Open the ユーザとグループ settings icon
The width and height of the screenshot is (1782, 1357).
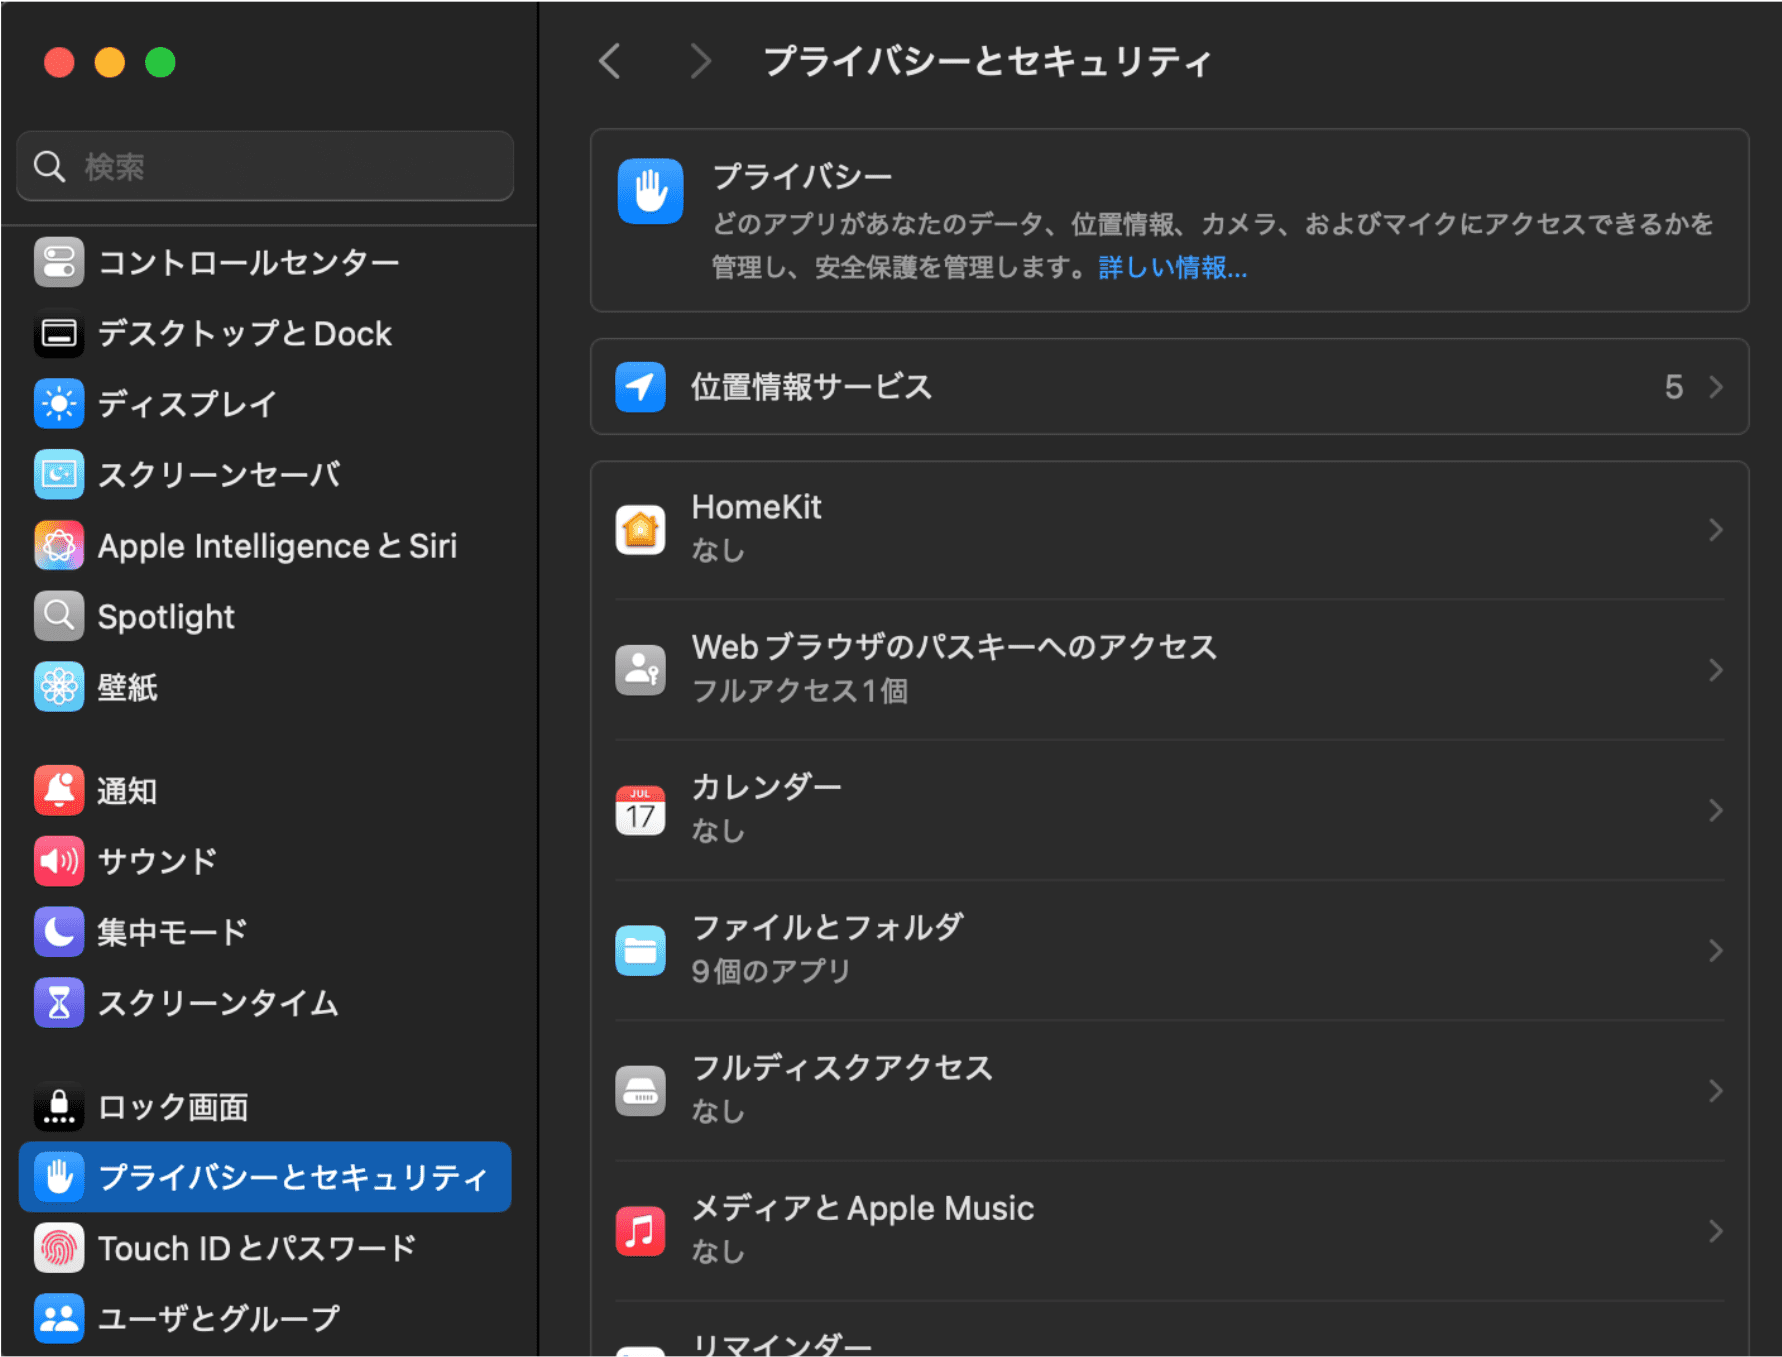tap(58, 1317)
